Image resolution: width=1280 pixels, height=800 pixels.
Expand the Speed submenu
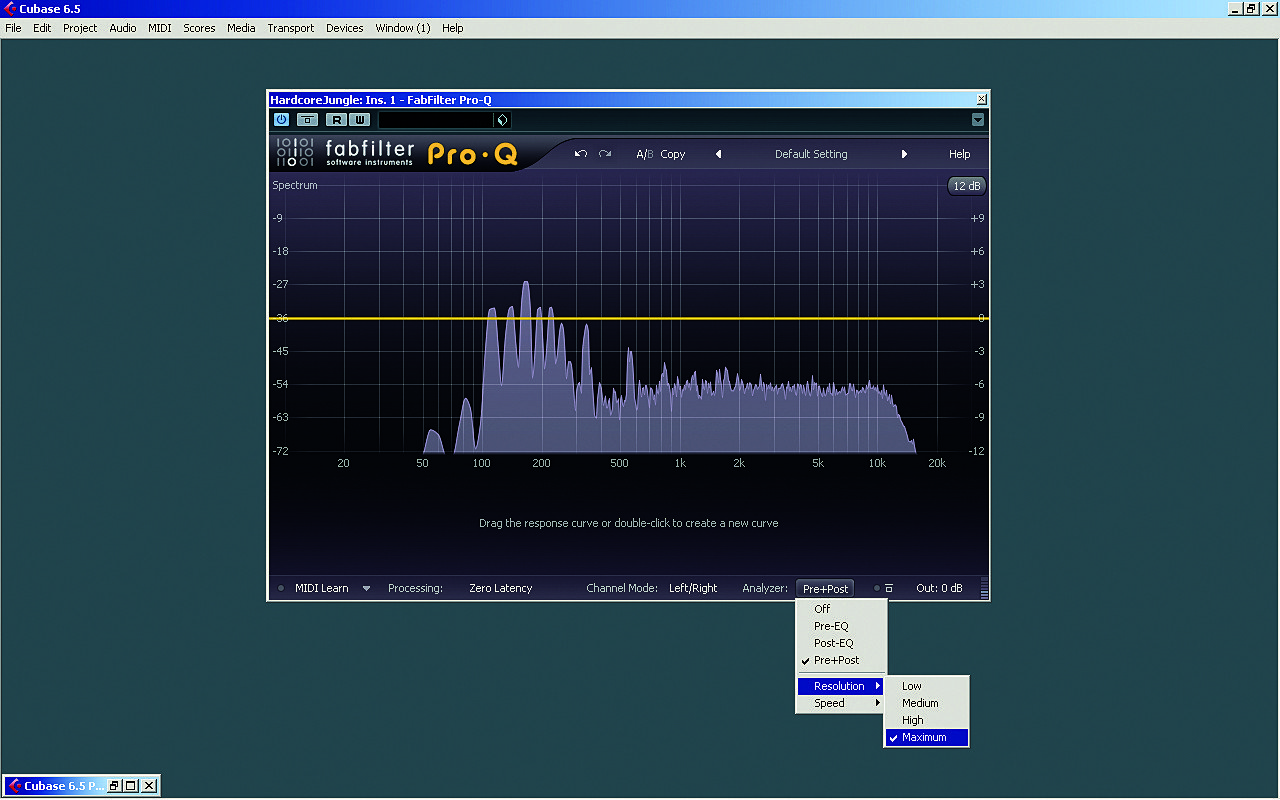pos(841,703)
